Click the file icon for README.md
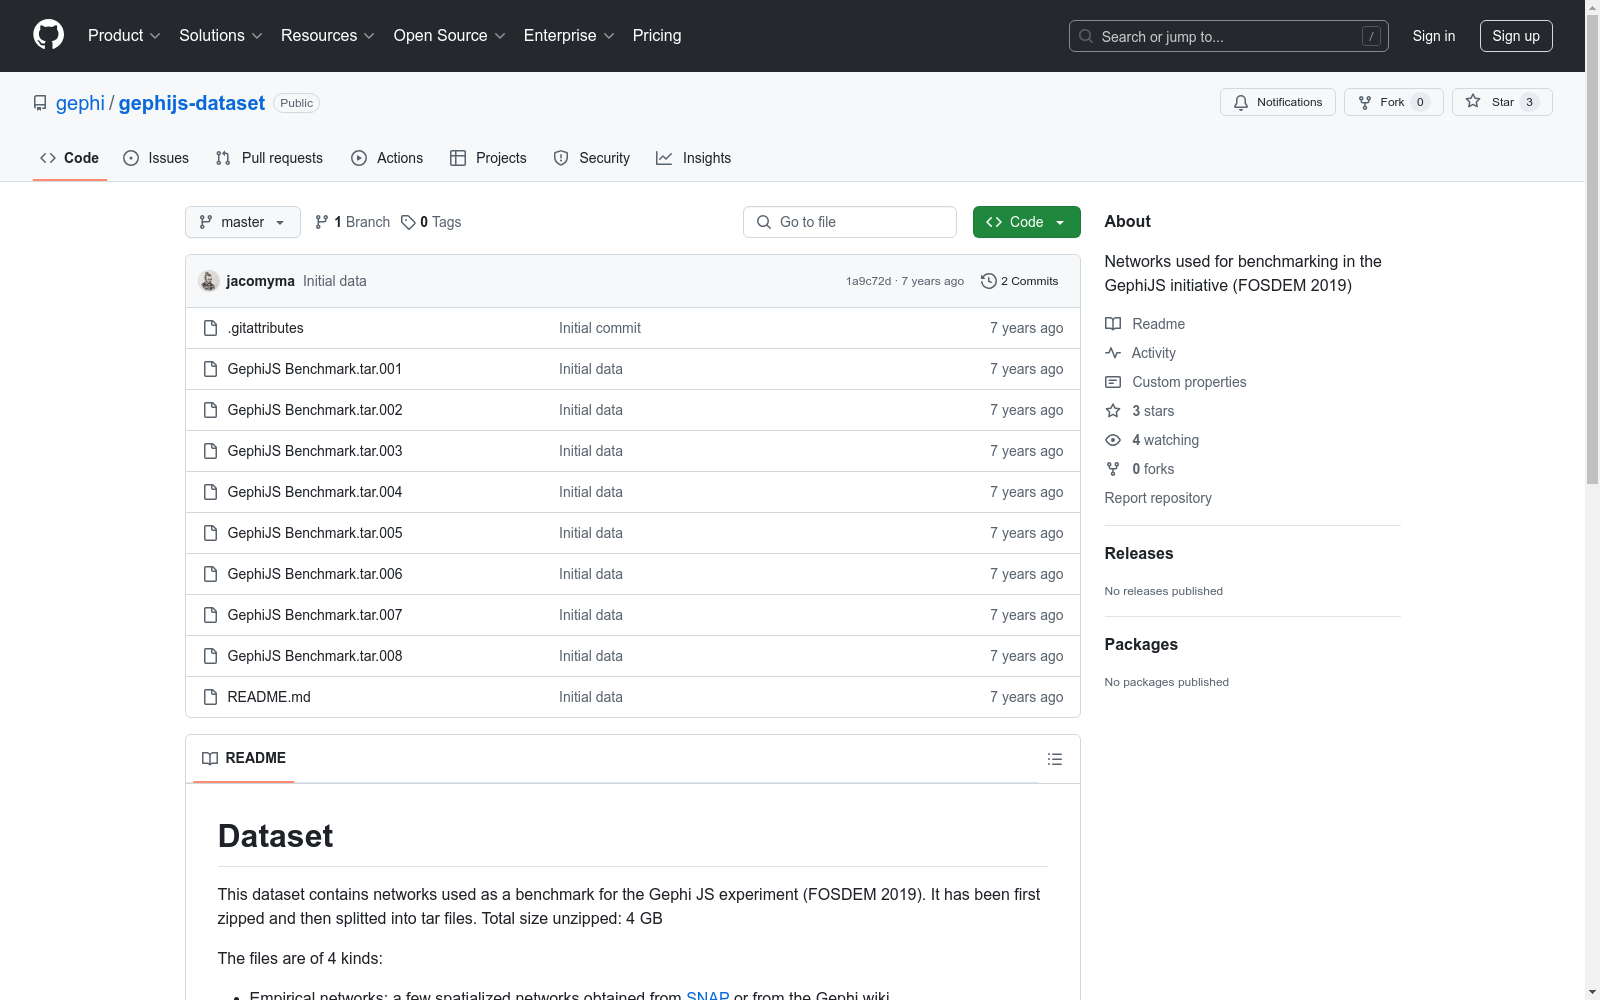 tap(210, 697)
